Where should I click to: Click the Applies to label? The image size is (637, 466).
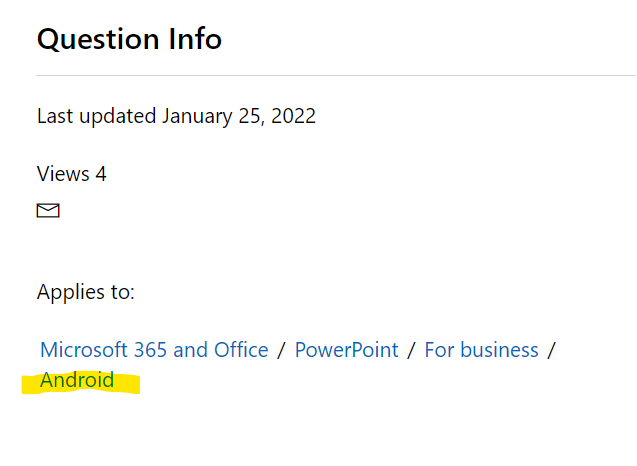click(86, 292)
